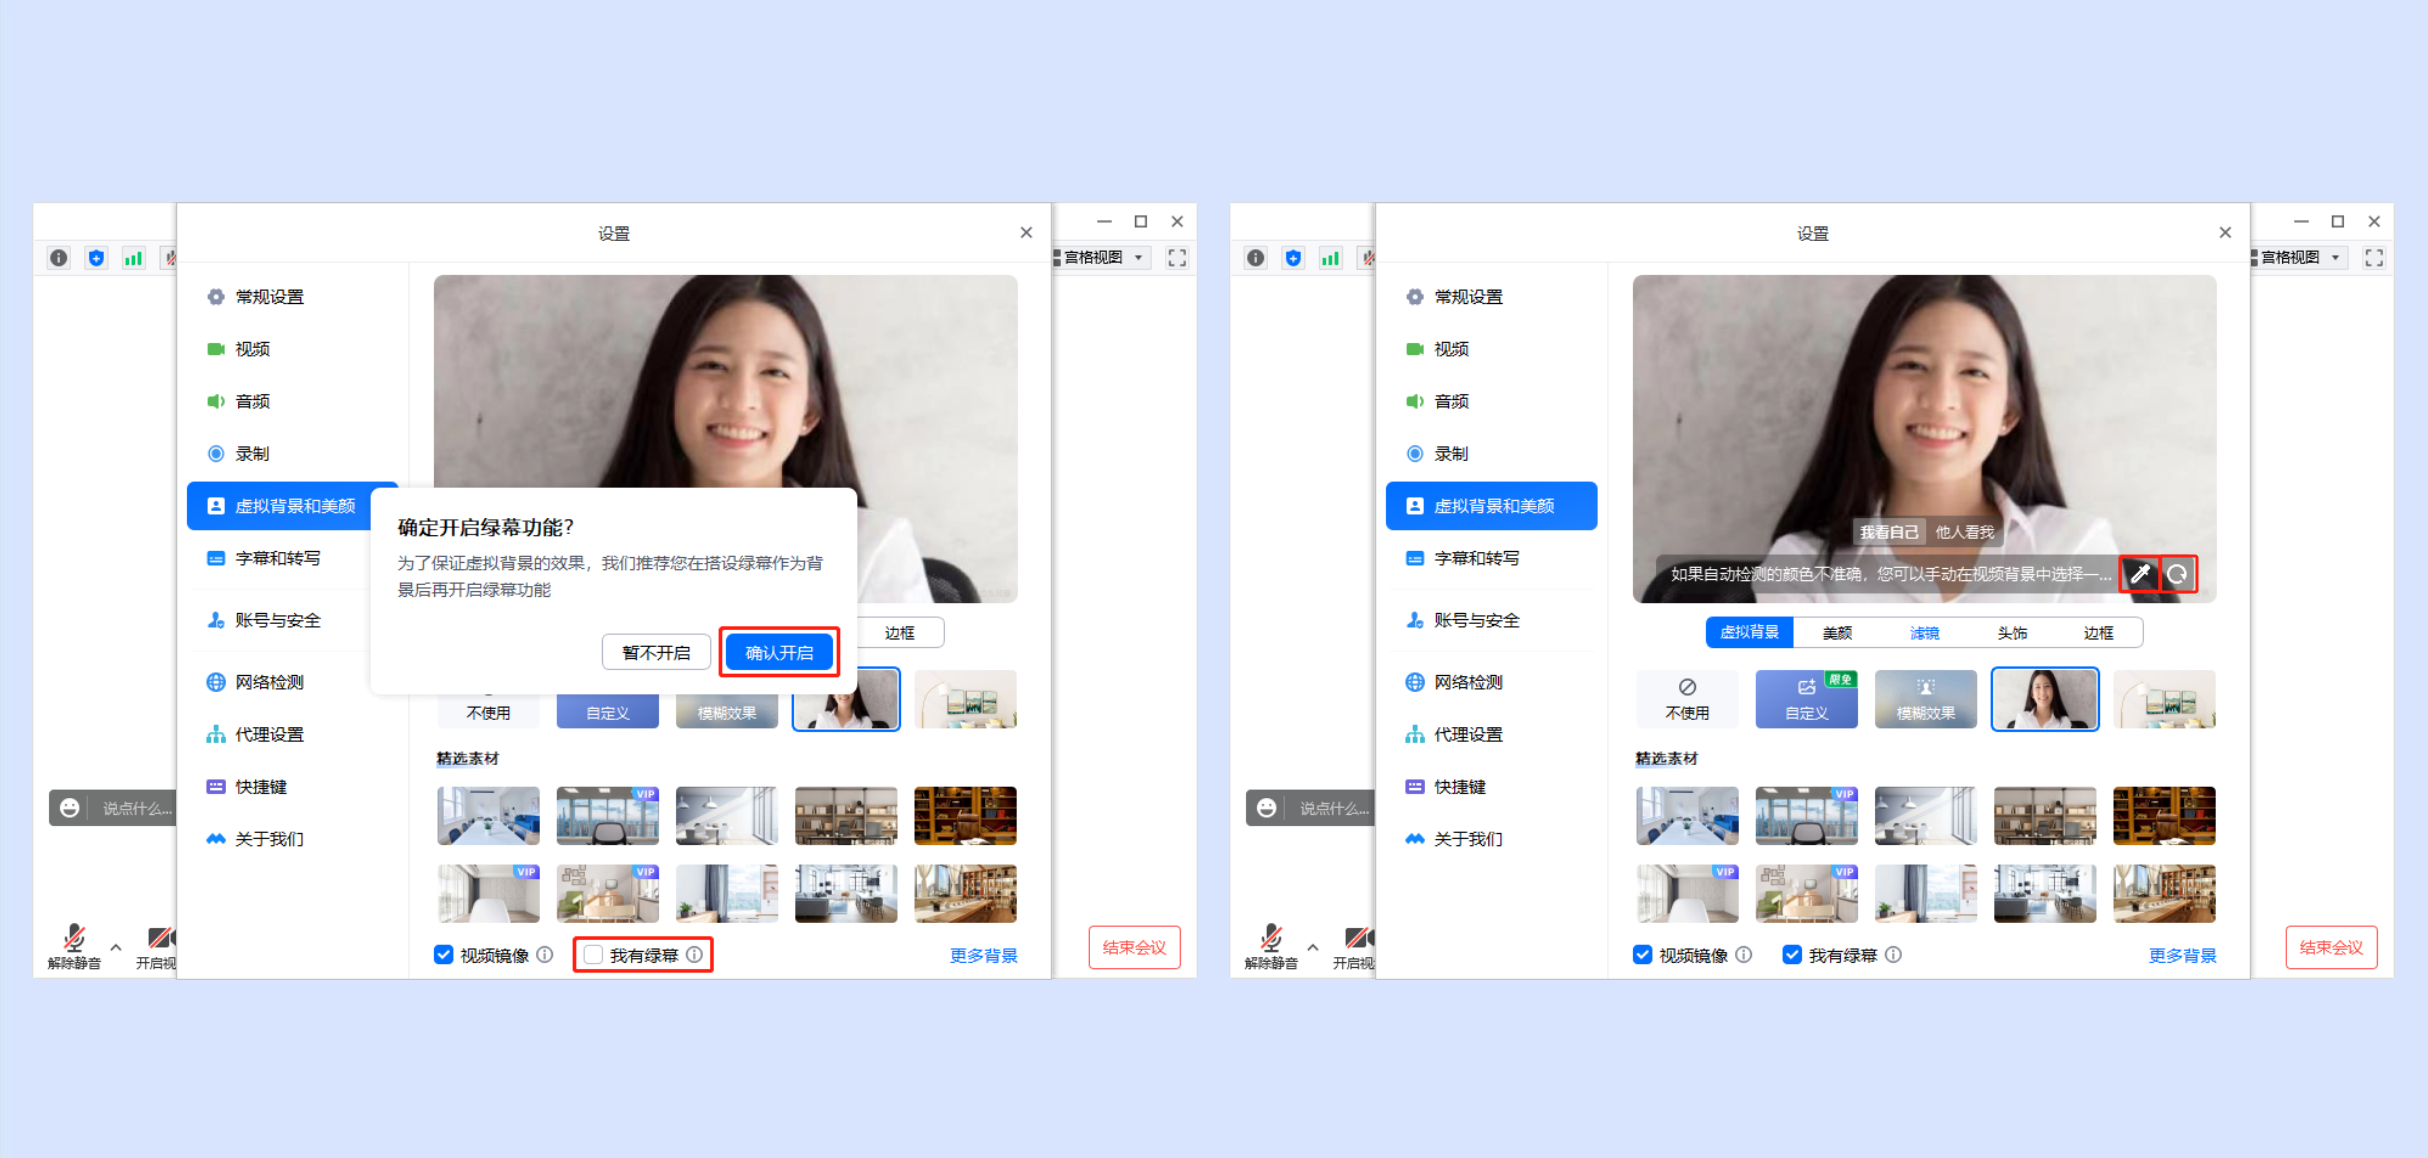This screenshot has height=1158, width=2428.
Task: Open the 网络检测 network check panel
Action: (264, 682)
